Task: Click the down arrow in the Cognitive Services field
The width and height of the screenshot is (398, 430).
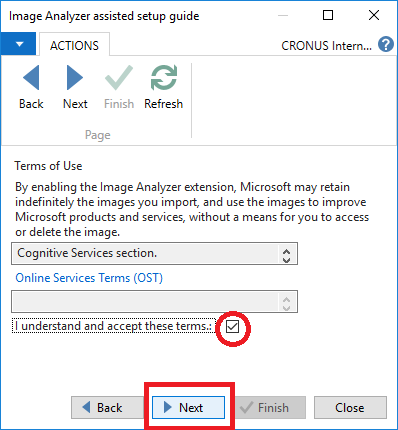Action: (x=286, y=259)
